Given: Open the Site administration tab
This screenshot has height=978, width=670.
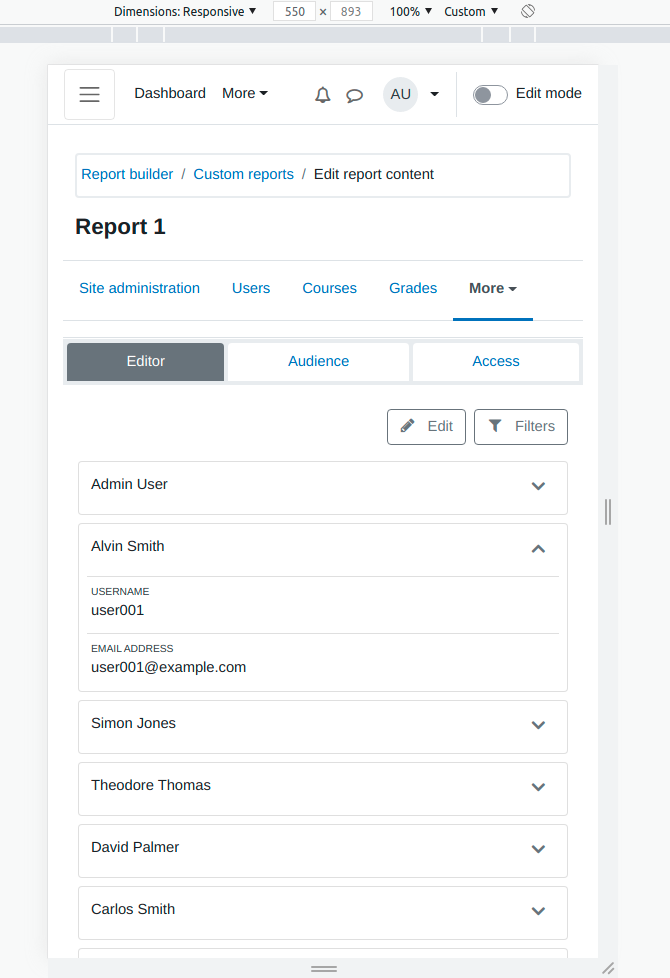Looking at the screenshot, I should [x=139, y=288].
